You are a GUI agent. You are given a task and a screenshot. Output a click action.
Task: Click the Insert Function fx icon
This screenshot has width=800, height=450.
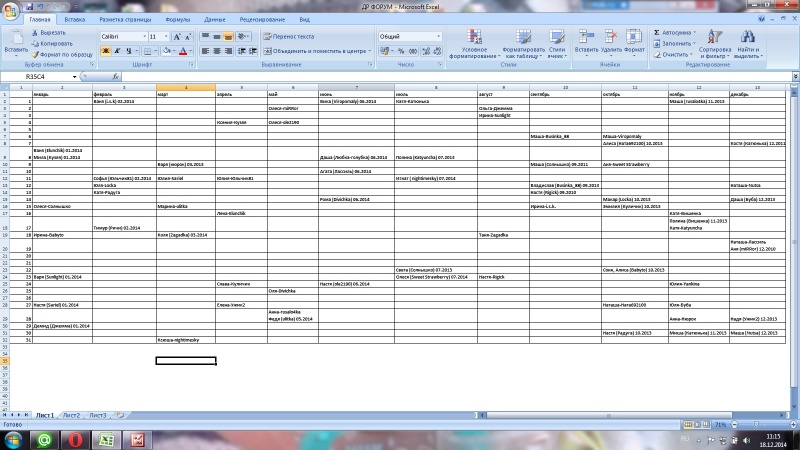(x=116, y=77)
